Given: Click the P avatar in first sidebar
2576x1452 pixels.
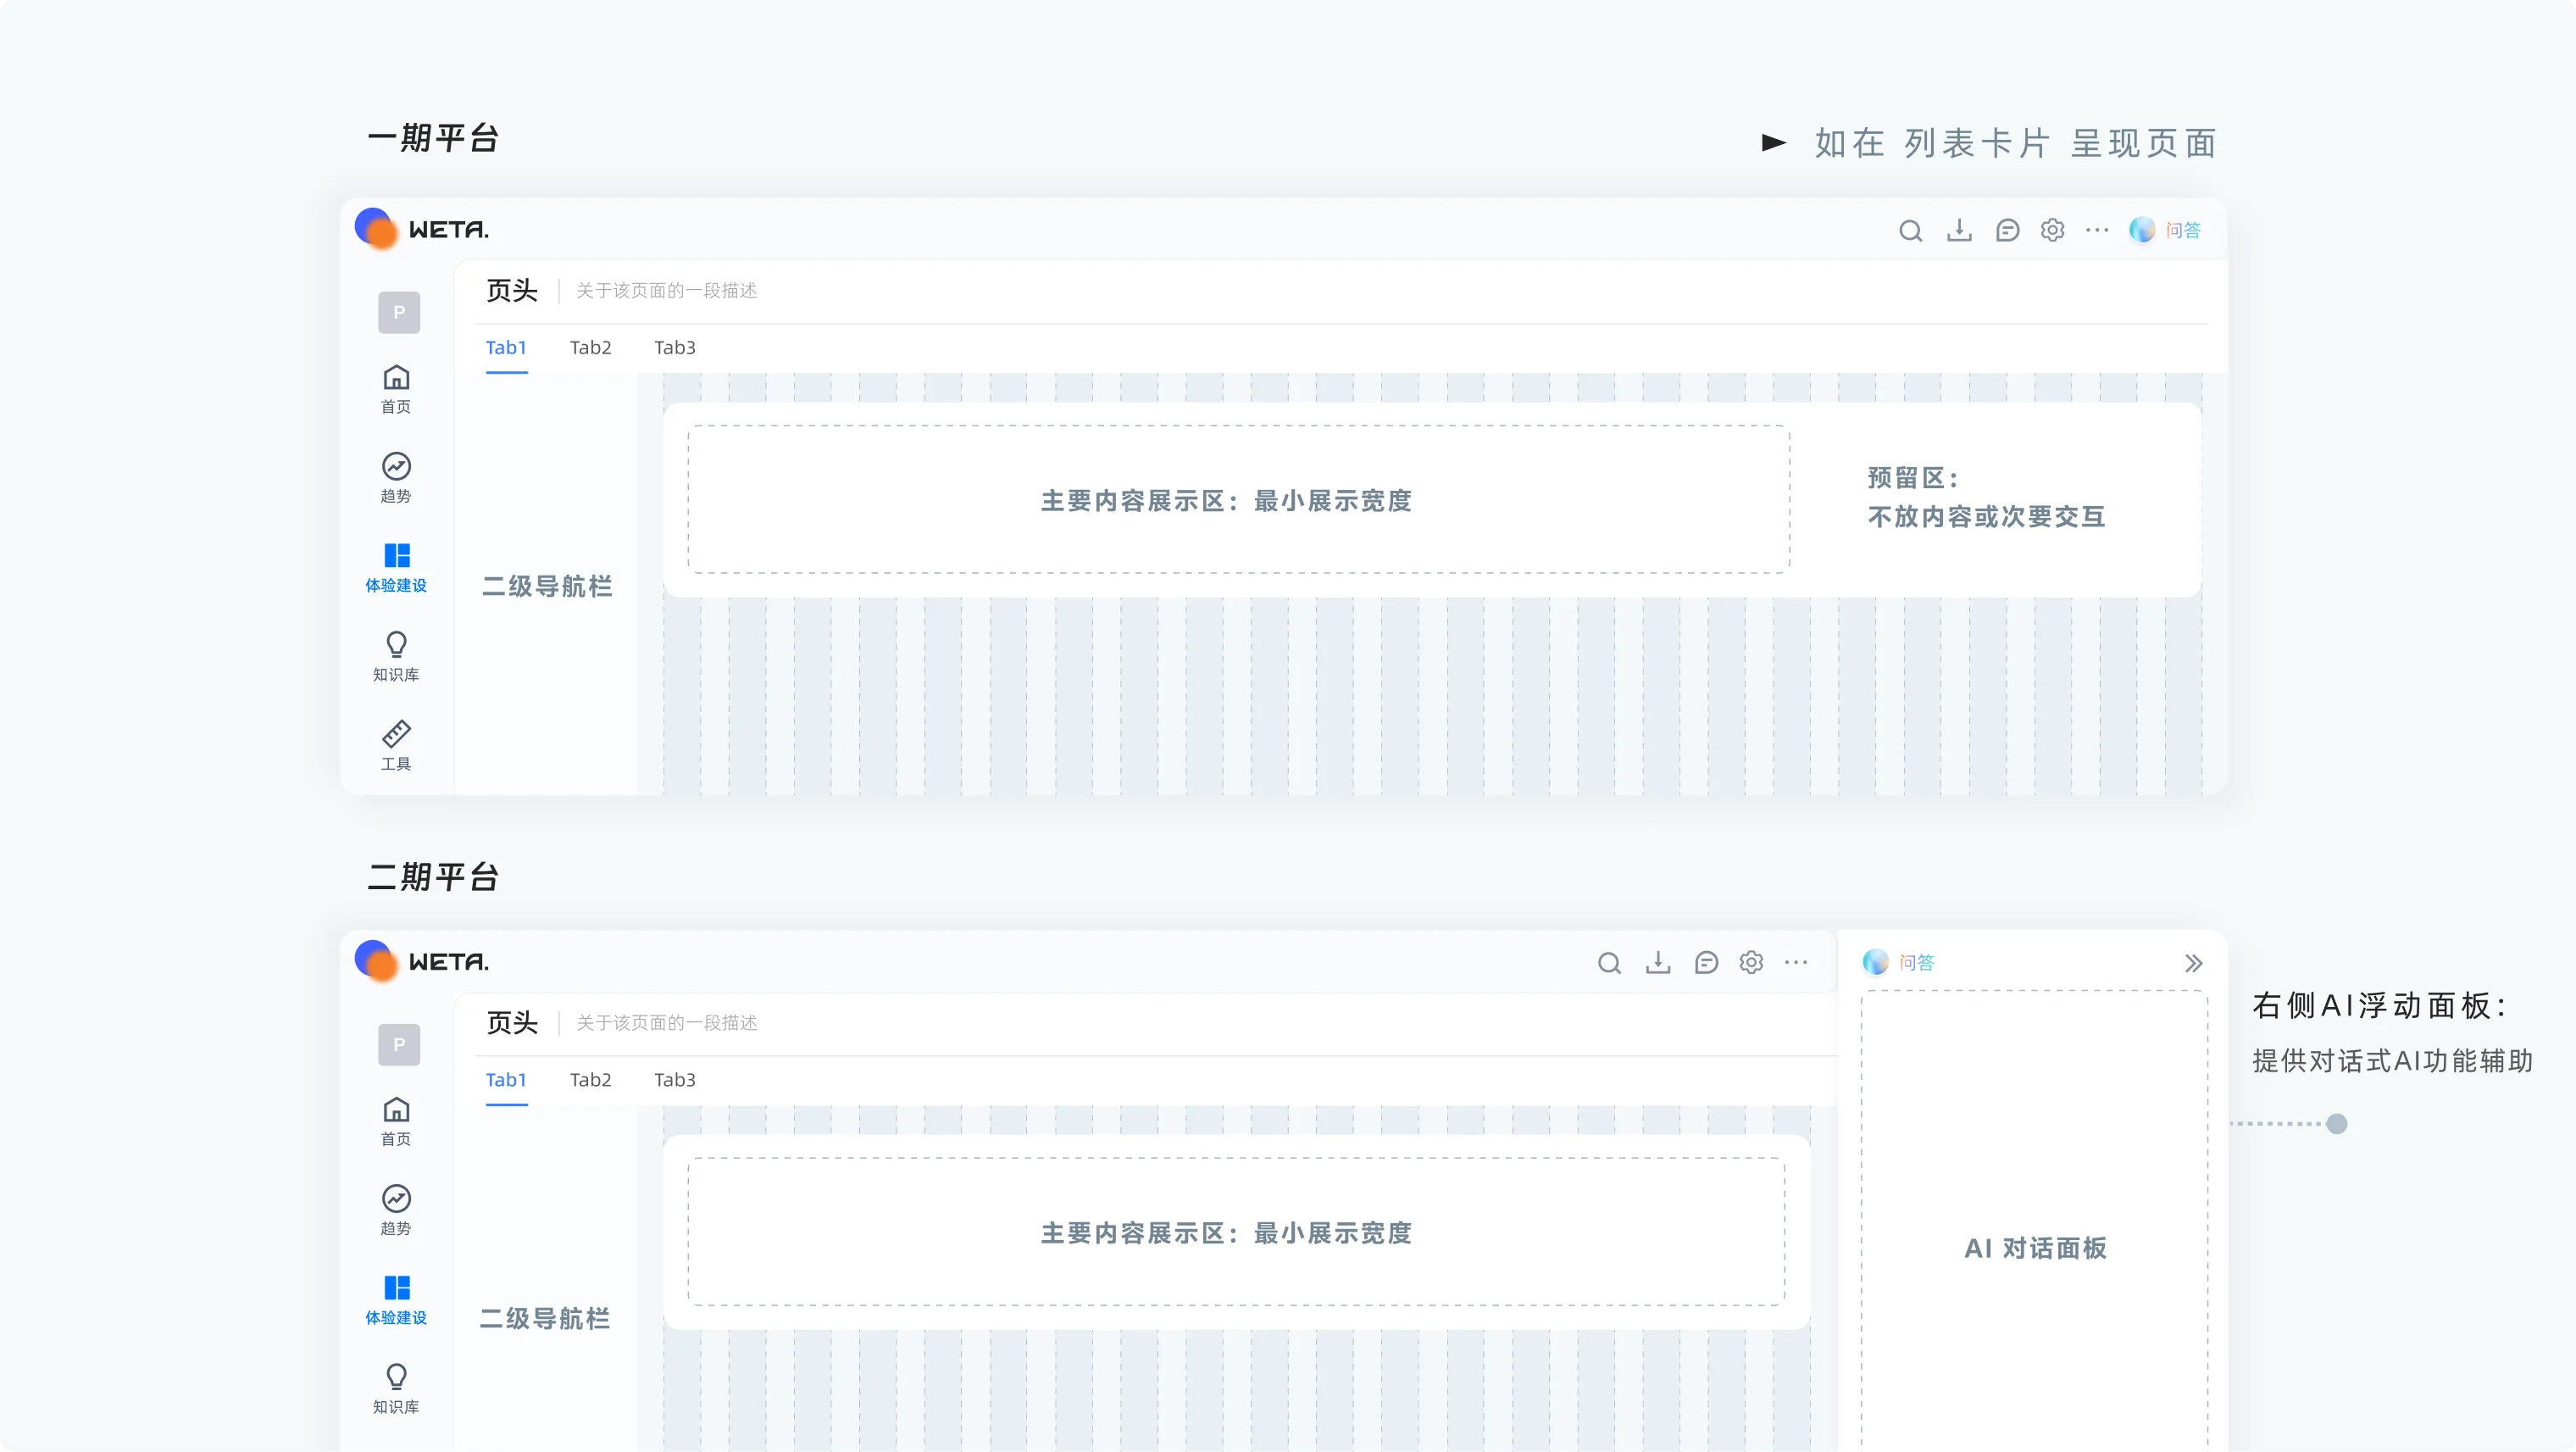Looking at the screenshot, I should pos(399,312).
